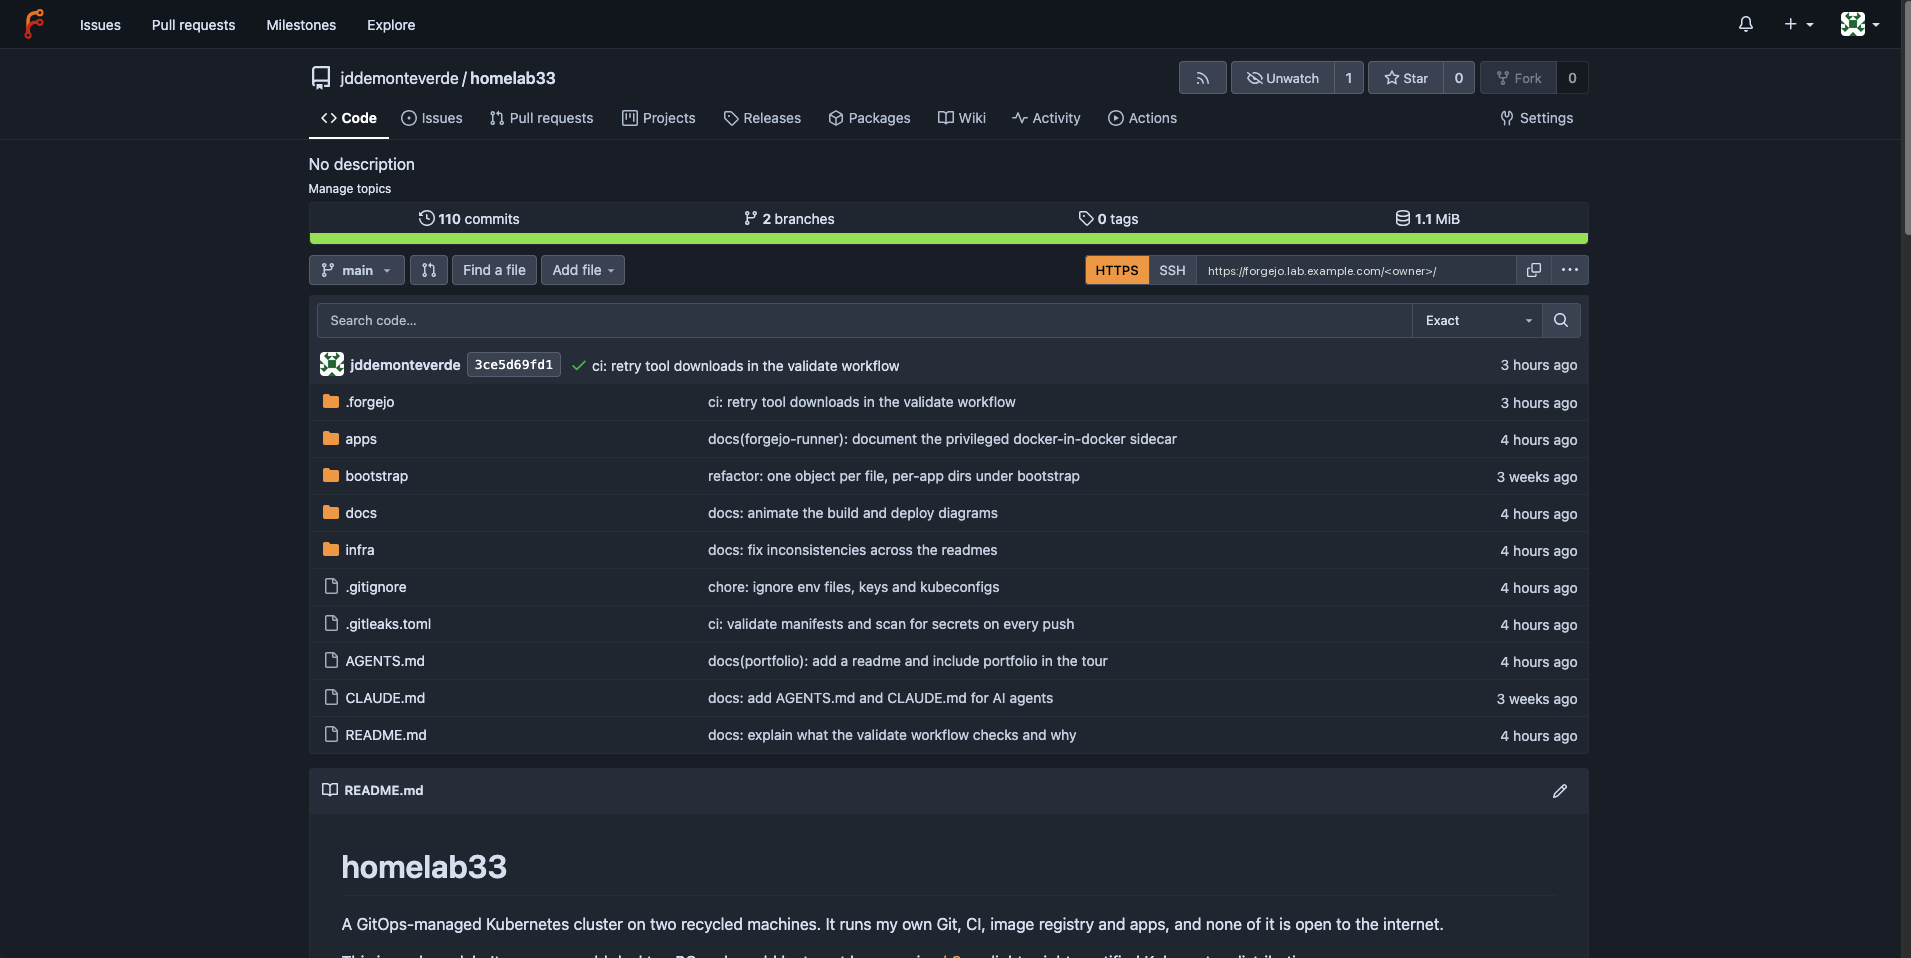Click the Manage topics link

pyautogui.click(x=350, y=189)
